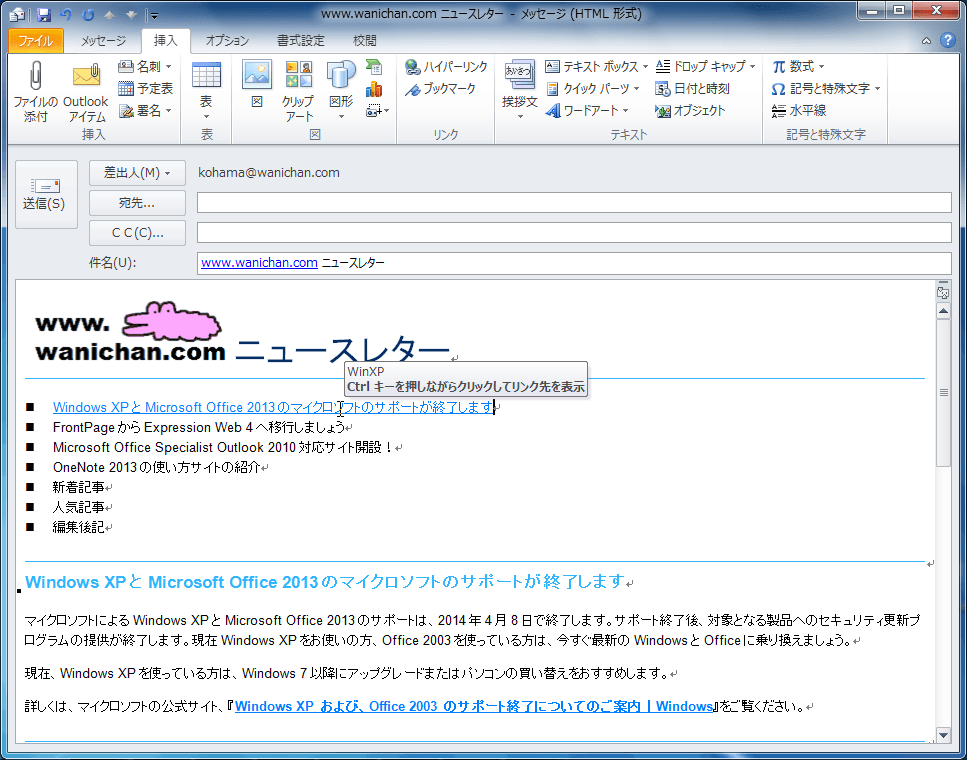Open the Greeting (挨拶文) menu
The height and width of the screenshot is (760, 967).
(x=520, y=91)
